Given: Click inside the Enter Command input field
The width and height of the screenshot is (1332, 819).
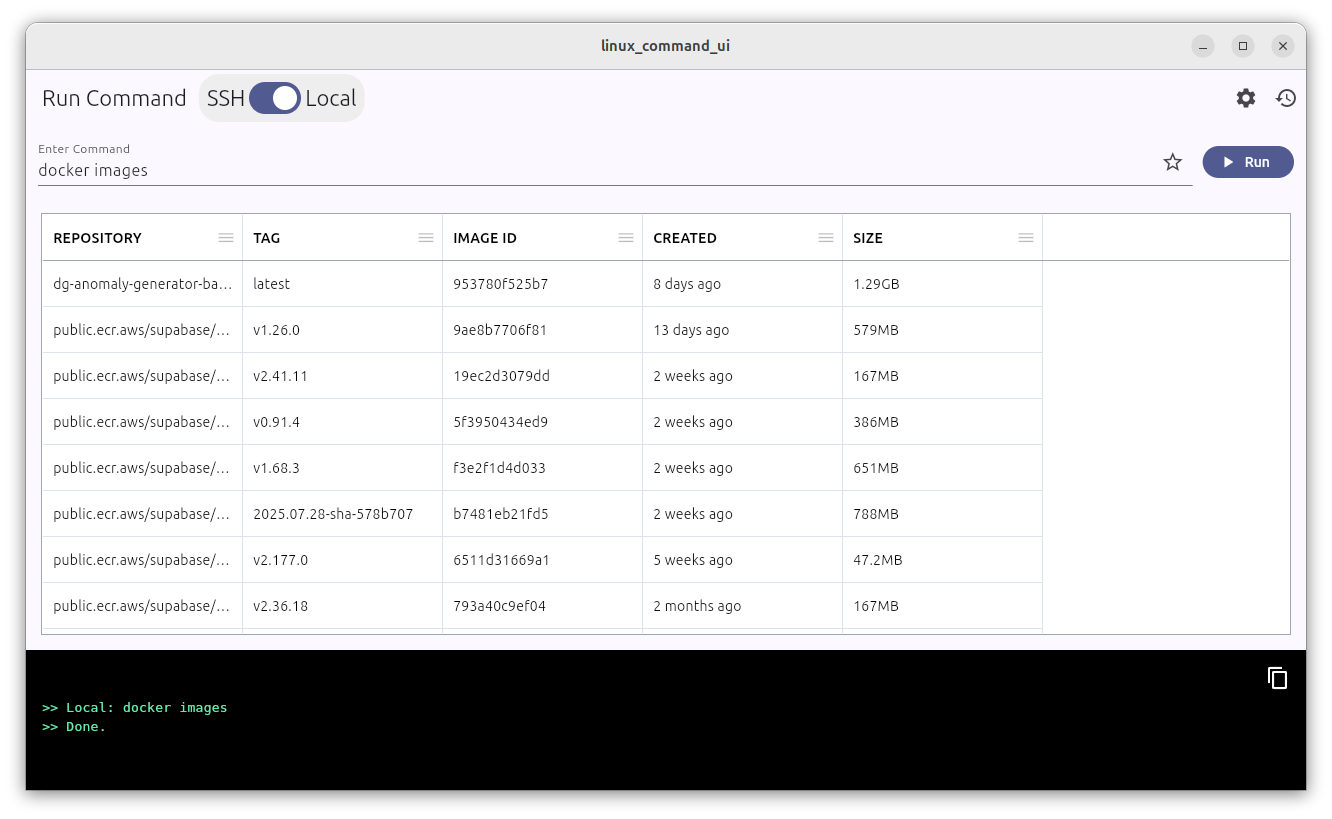Looking at the screenshot, I should pos(400,170).
